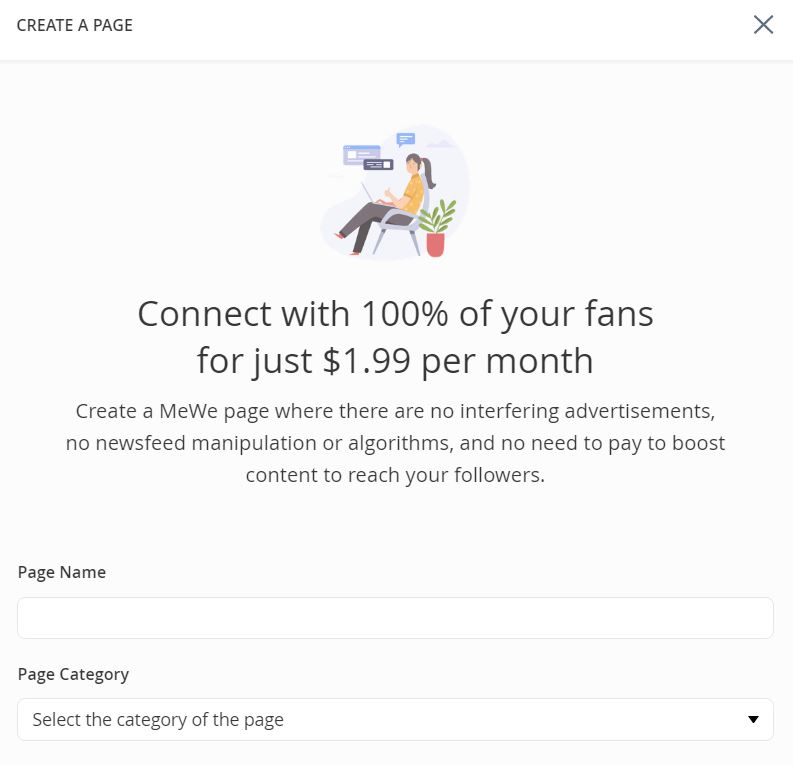This screenshot has width=793, height=765.
Task: Close the Create a Page dialog
Action: [763, 25]
